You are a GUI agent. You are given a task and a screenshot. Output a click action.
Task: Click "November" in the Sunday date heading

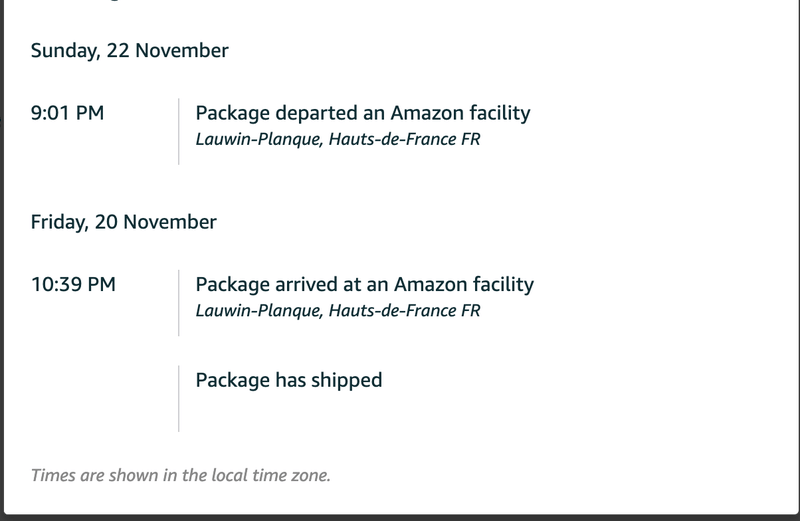(x=182, y=50)
